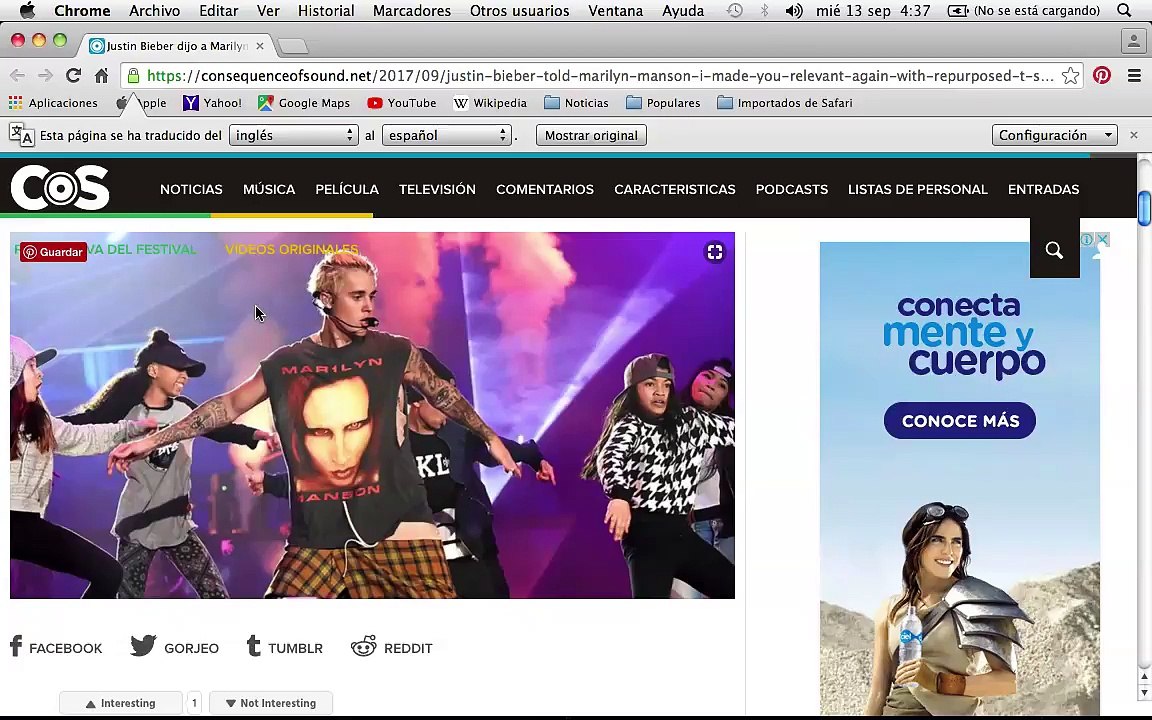
Task: Open the Noticias bookmarks folder
Action: coord(577,103)
